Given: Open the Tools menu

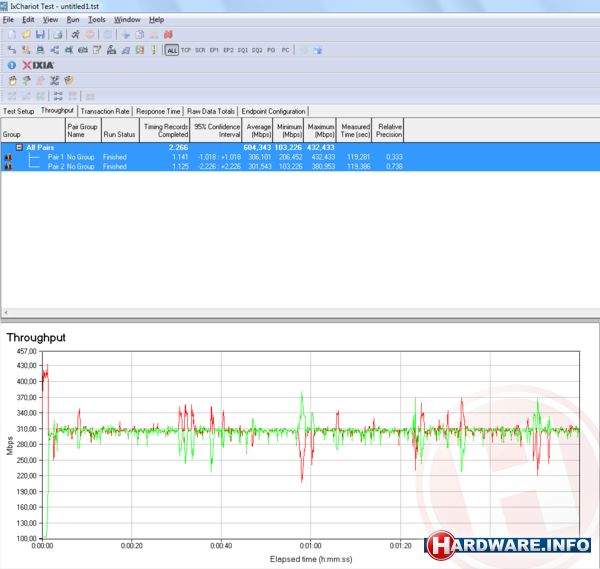Looking at the screenshot, I should coord(96,20).
